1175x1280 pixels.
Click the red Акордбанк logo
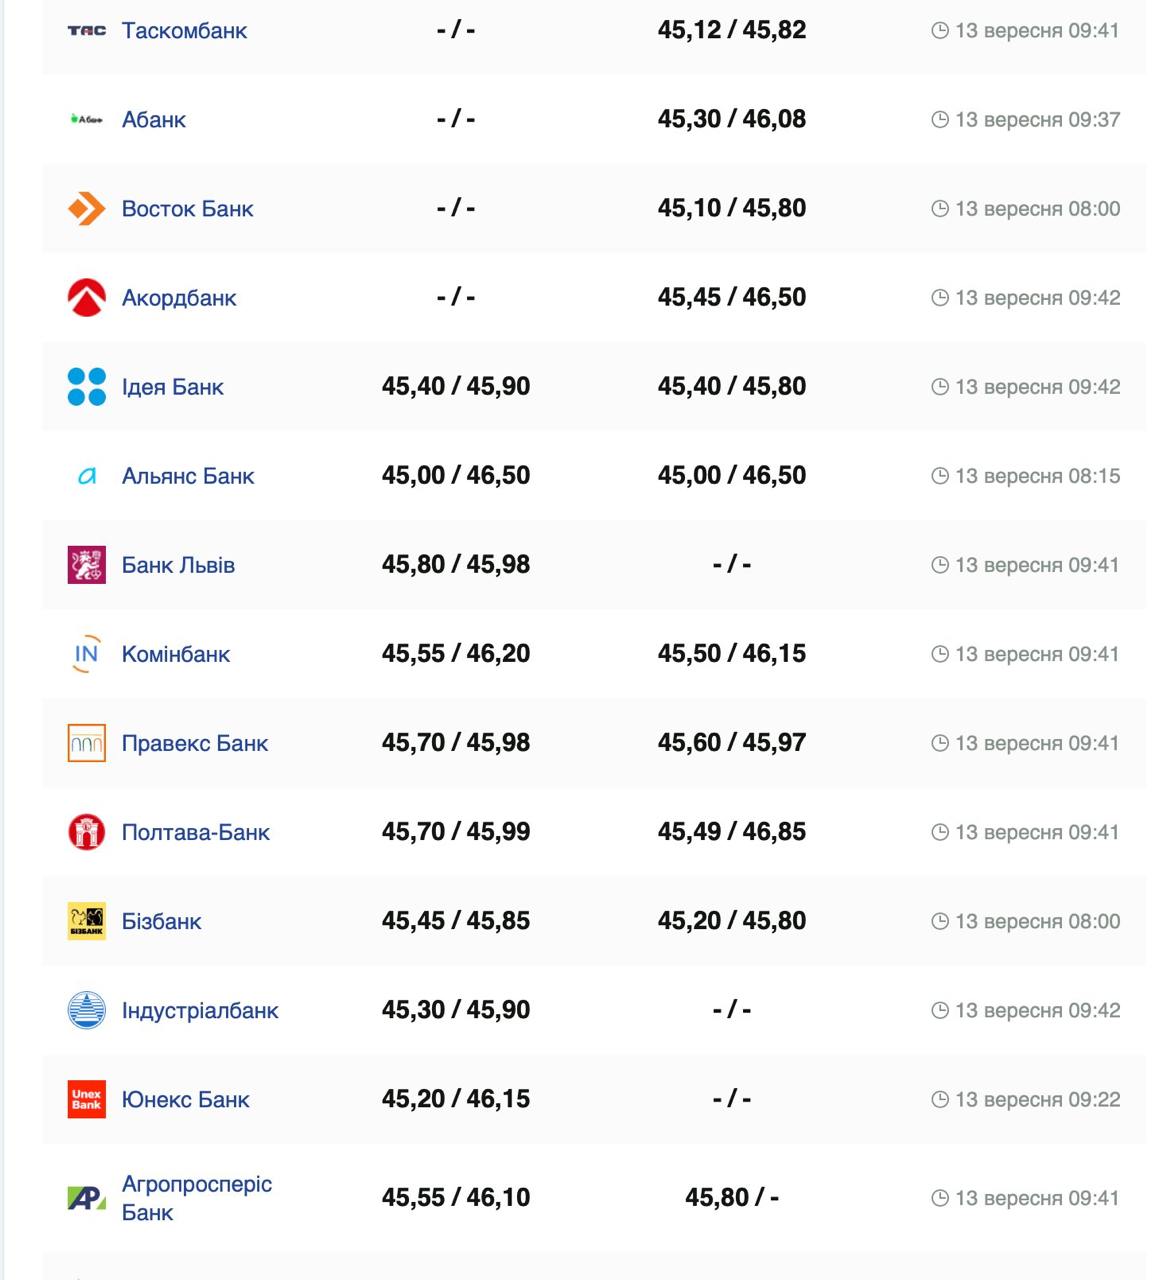(x=86, y=298)
